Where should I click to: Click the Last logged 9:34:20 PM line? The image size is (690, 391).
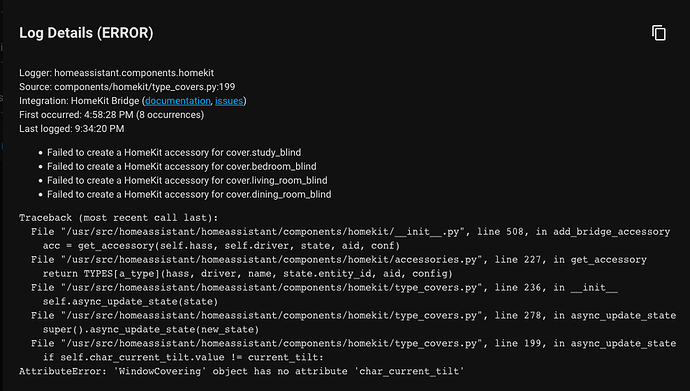click(x=72, y=129)
